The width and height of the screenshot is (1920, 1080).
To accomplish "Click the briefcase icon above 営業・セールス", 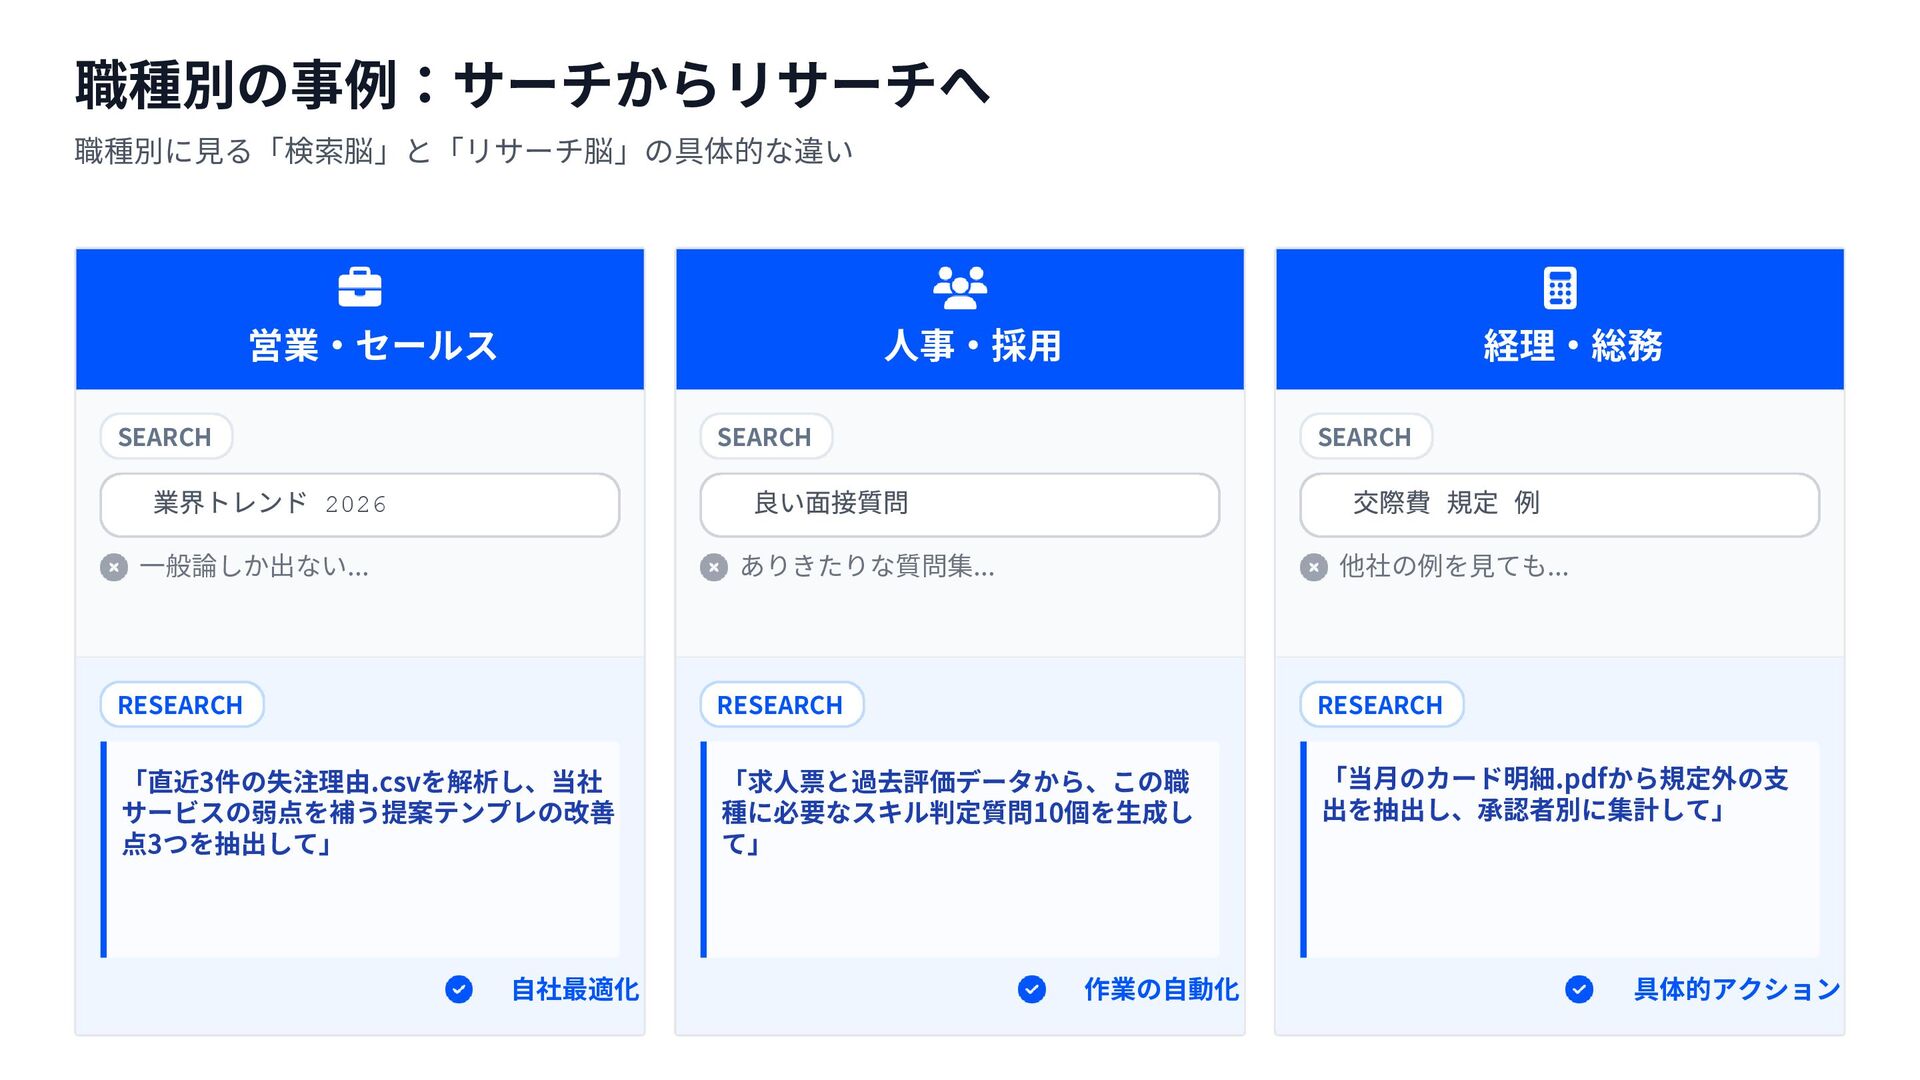I will [360, 288].
